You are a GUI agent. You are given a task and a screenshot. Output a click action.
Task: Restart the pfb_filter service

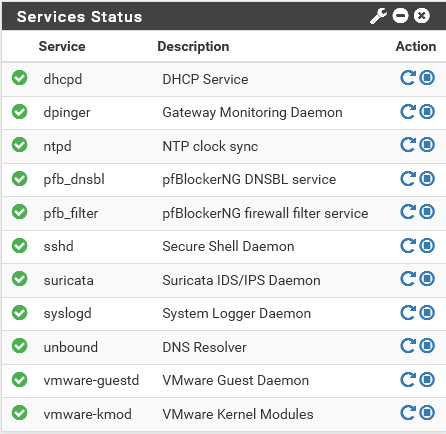(408, 212)
